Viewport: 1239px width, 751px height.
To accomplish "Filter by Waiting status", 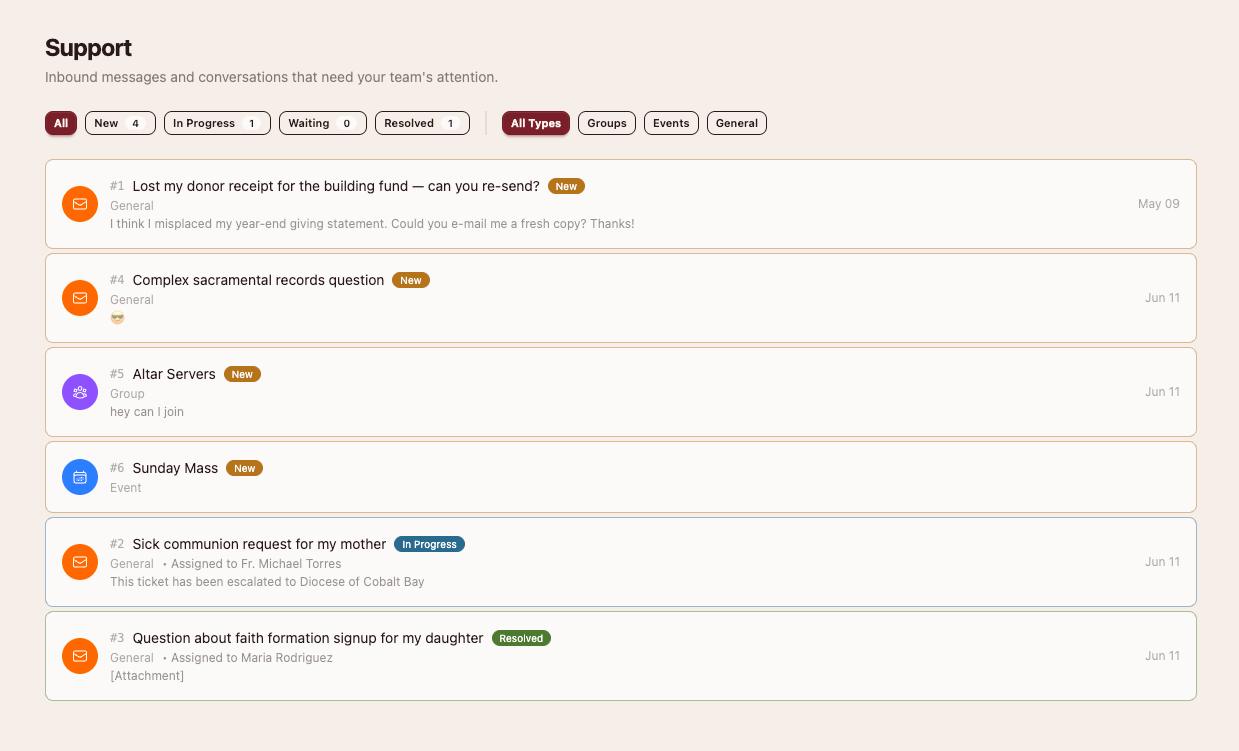I will pyautogui.click(x=323, y=123).
